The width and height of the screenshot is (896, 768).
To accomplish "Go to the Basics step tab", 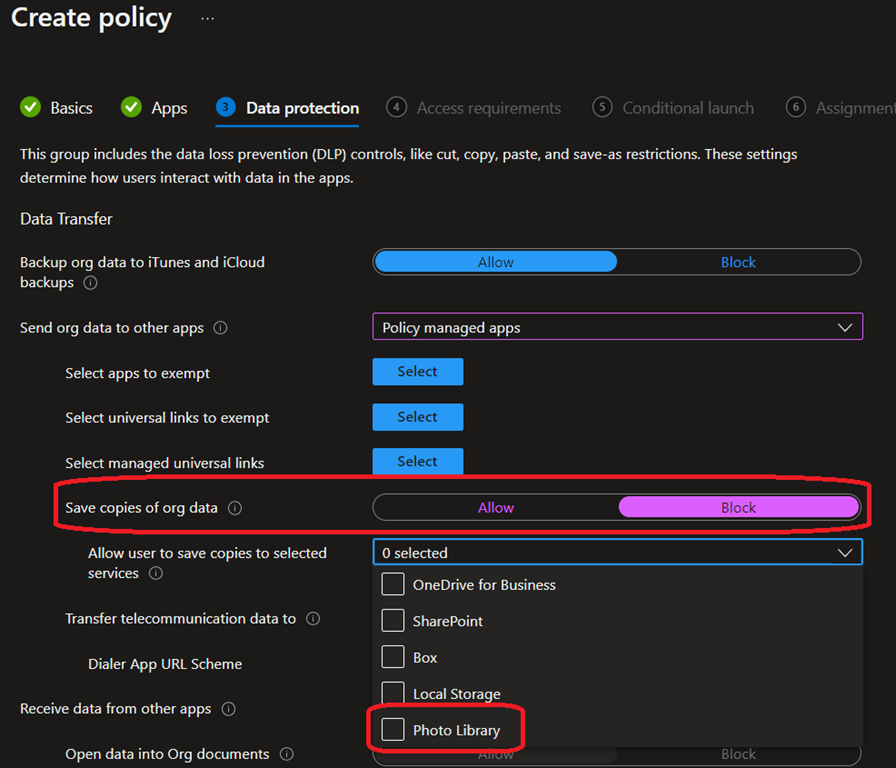I will [x=57, y=108].
